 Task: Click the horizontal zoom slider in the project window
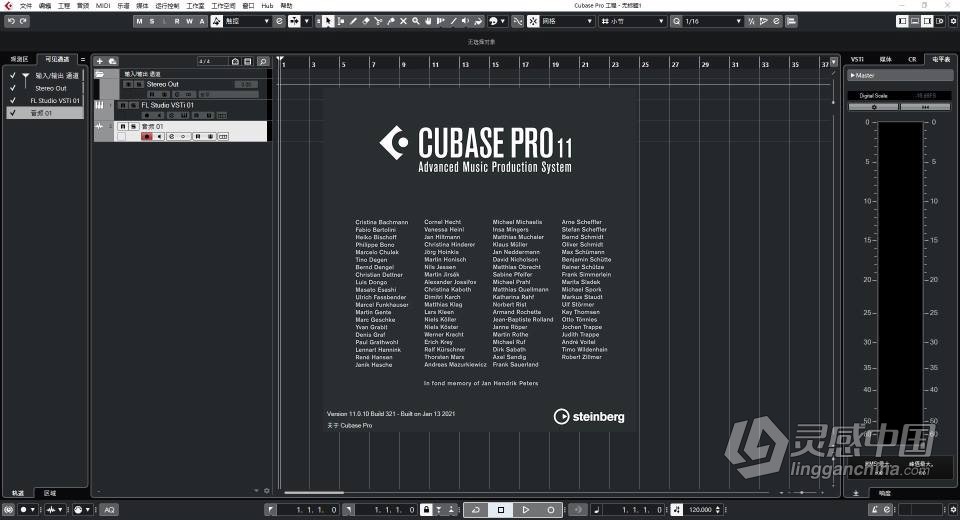coord(802,492)
